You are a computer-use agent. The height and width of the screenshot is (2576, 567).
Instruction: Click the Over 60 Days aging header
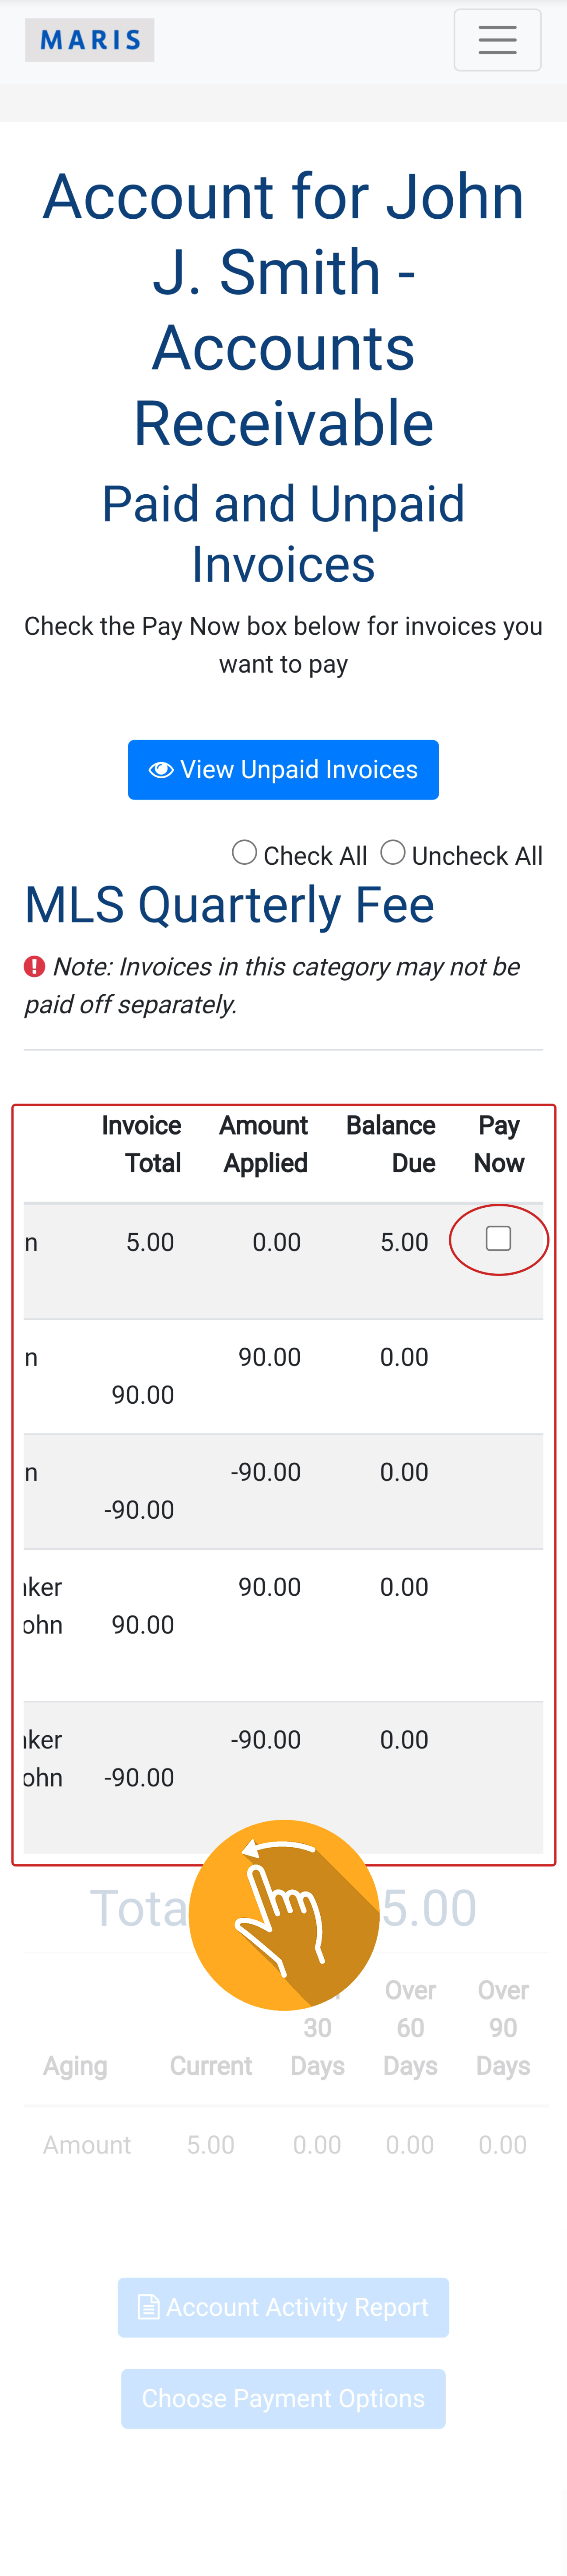410,2027
